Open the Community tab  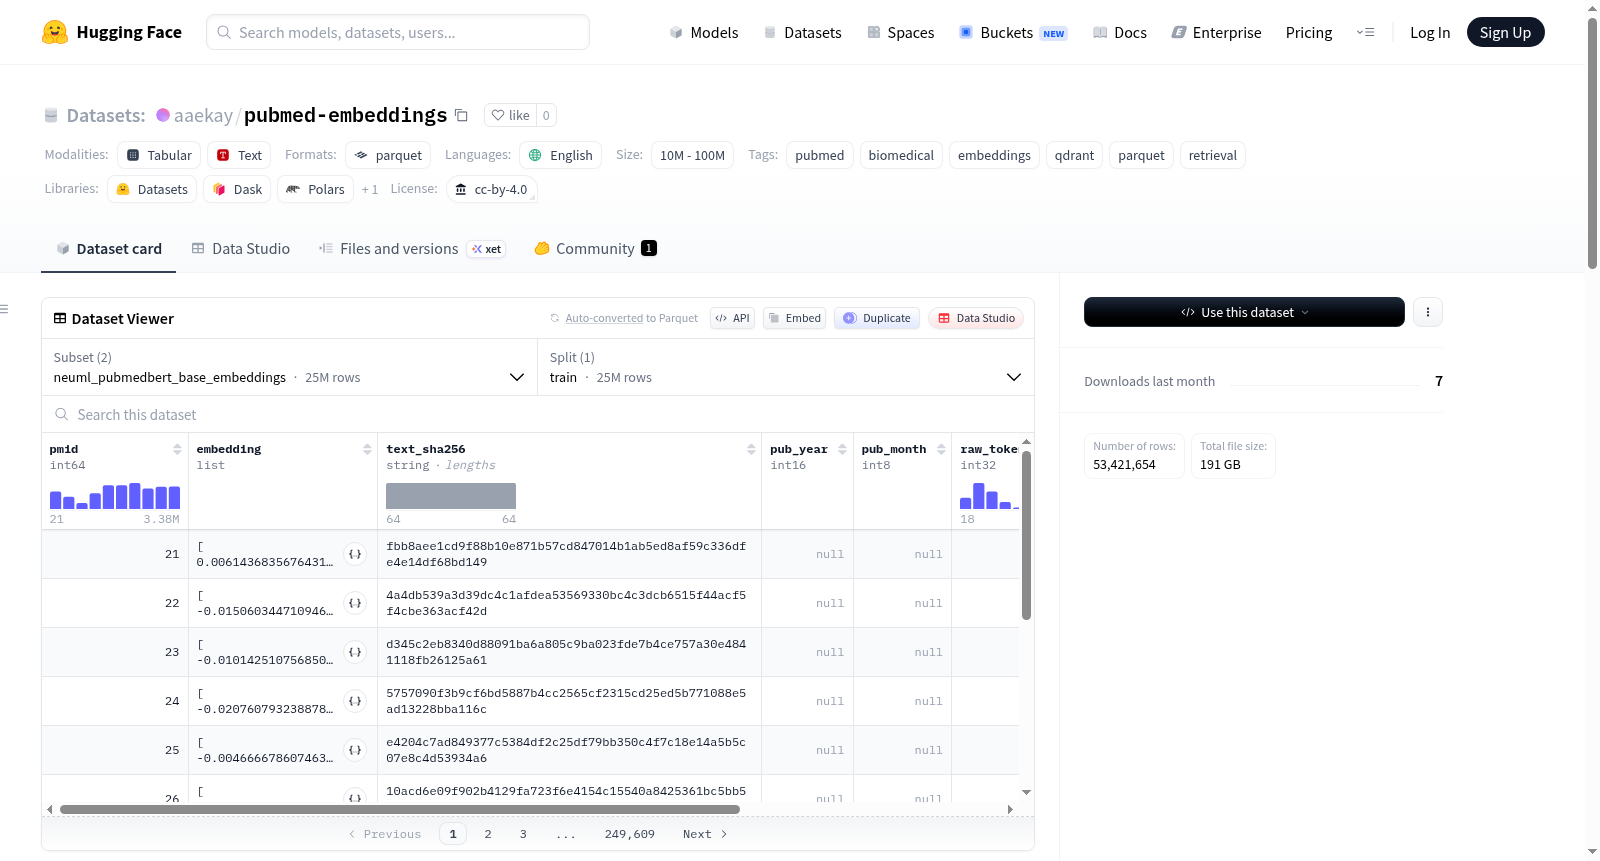(x=595, y=249)
